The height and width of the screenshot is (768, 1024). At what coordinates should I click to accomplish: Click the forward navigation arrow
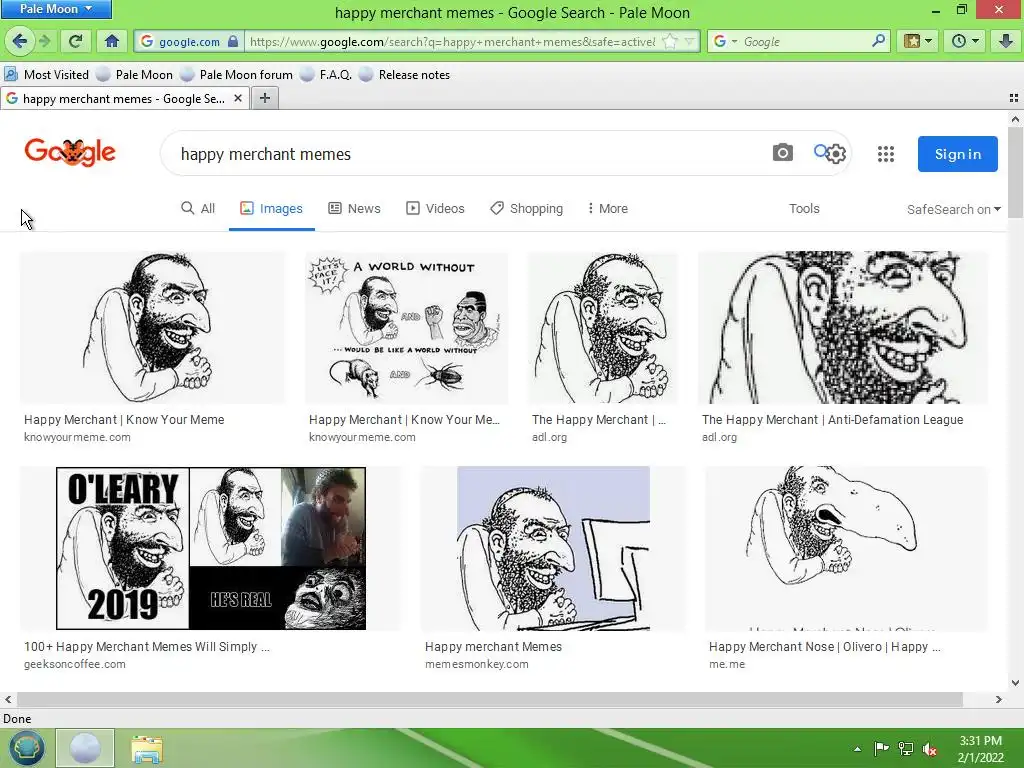(44, 42)
